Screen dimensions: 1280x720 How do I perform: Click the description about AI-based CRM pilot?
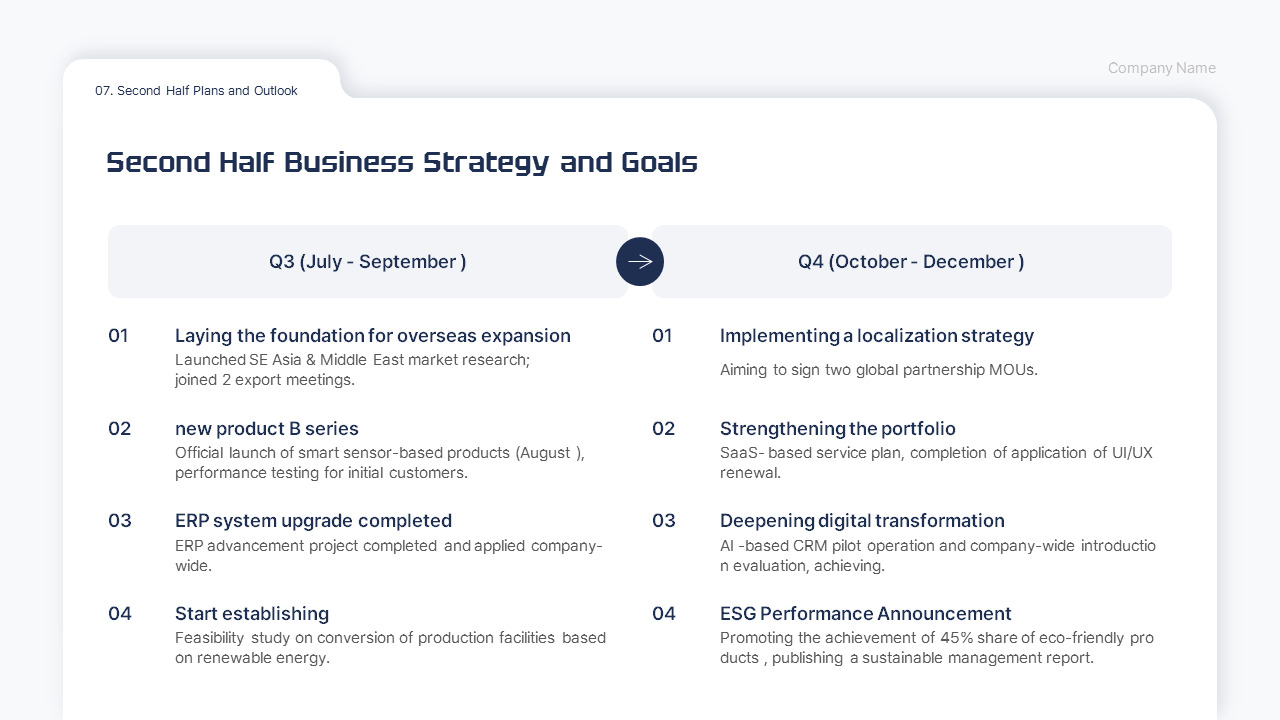[x=937, y=556]
